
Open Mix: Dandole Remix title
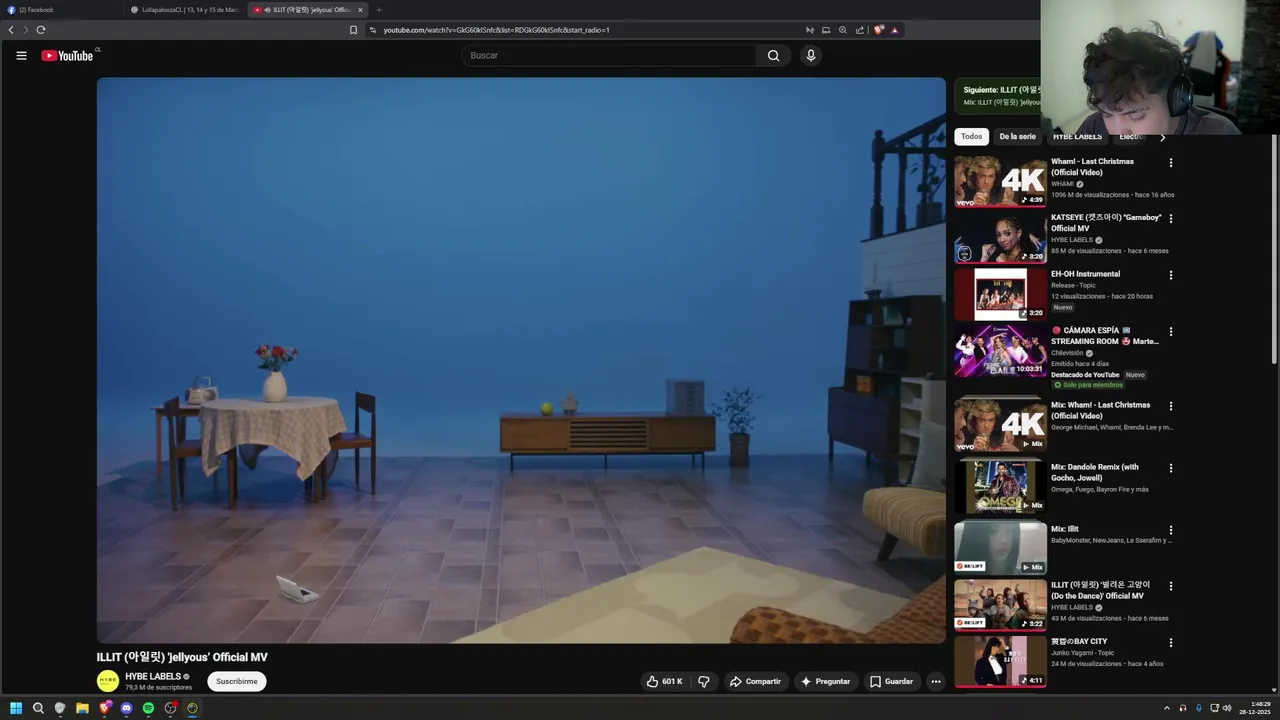click(x=1095, y=472)
